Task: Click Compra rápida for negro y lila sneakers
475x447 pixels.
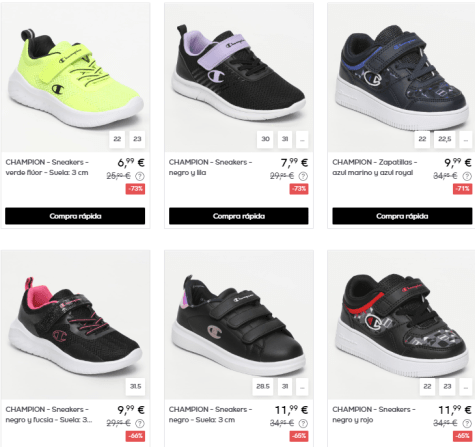Action: point(239,216)
